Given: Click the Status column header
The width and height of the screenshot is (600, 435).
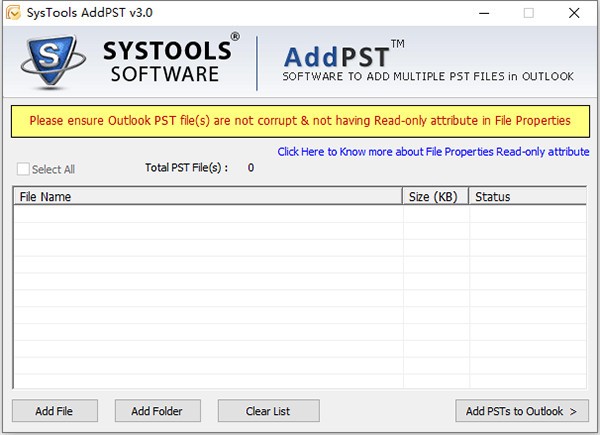Looking at the screenshot, I should [x=528, y=197].
